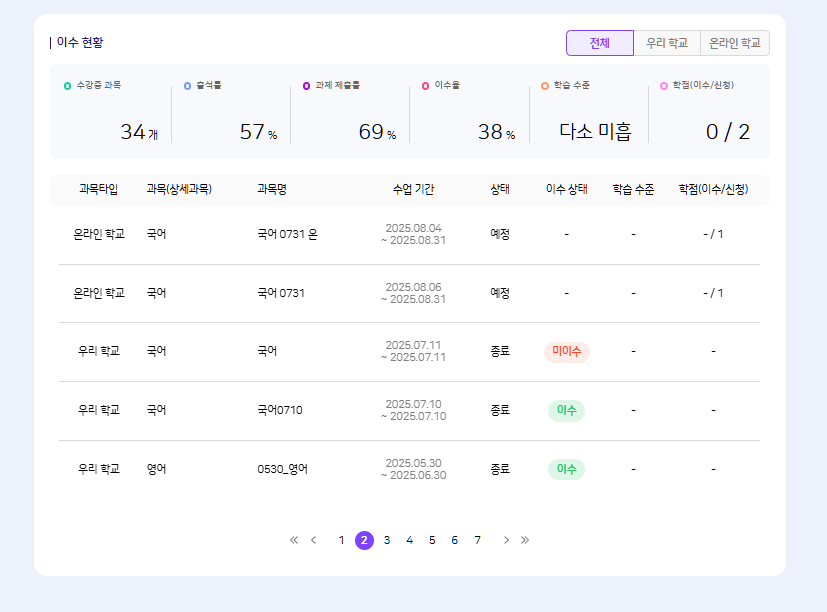Viewport: 827px width, 612px height.
Task: Select the 0530_영어 course name
Action: (x=282, y=468)
